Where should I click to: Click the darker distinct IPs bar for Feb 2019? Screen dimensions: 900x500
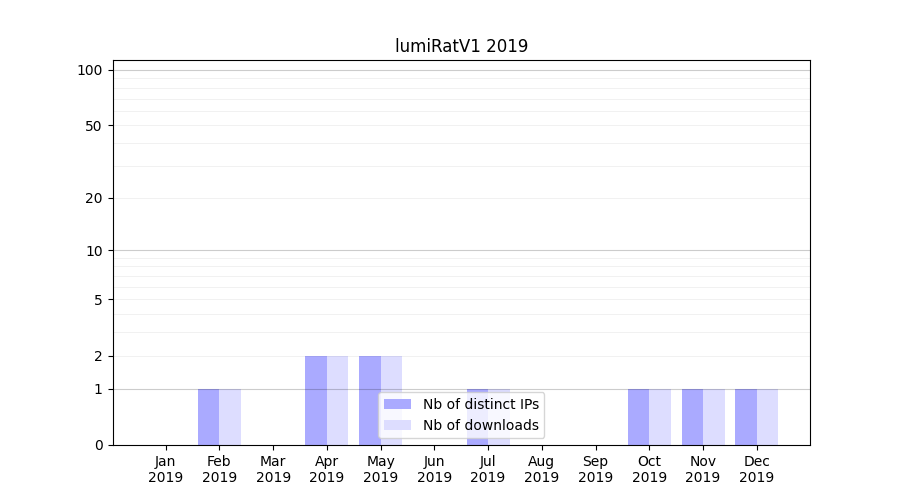(208, 417)
